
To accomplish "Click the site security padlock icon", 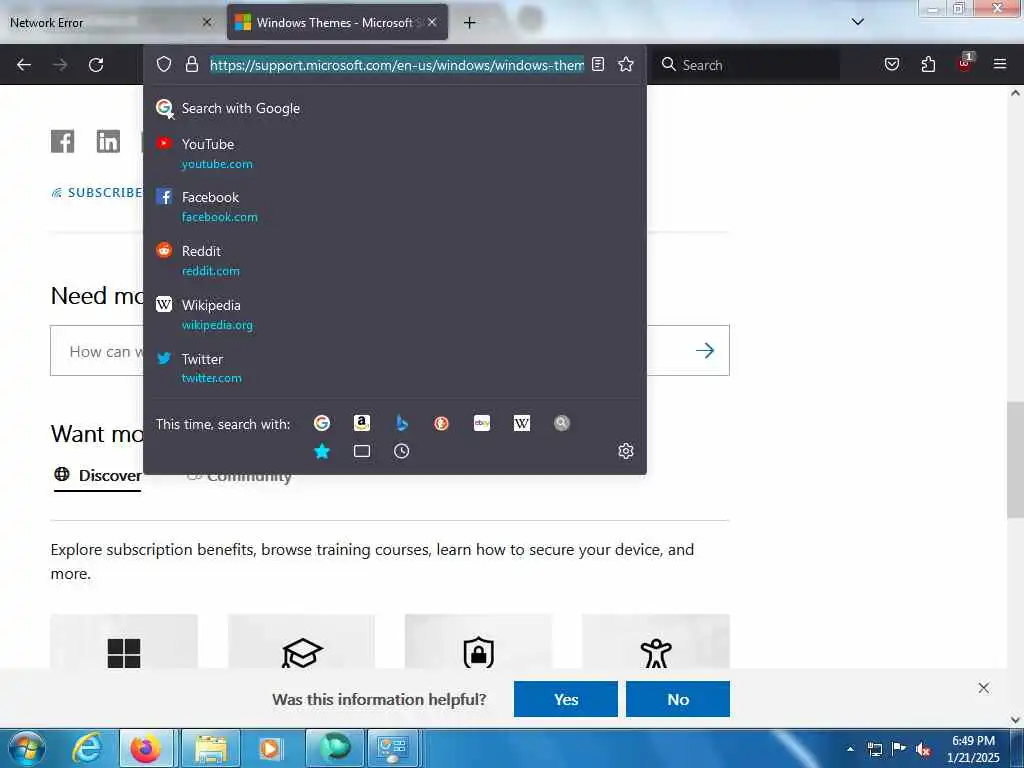I will [191, 64].
